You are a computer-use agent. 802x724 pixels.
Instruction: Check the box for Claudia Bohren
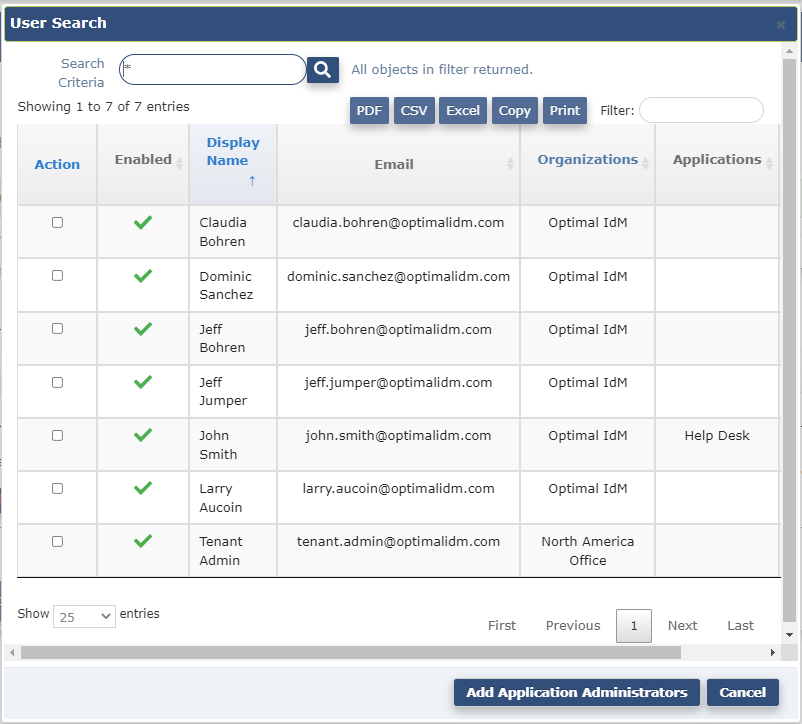[57, 222]
